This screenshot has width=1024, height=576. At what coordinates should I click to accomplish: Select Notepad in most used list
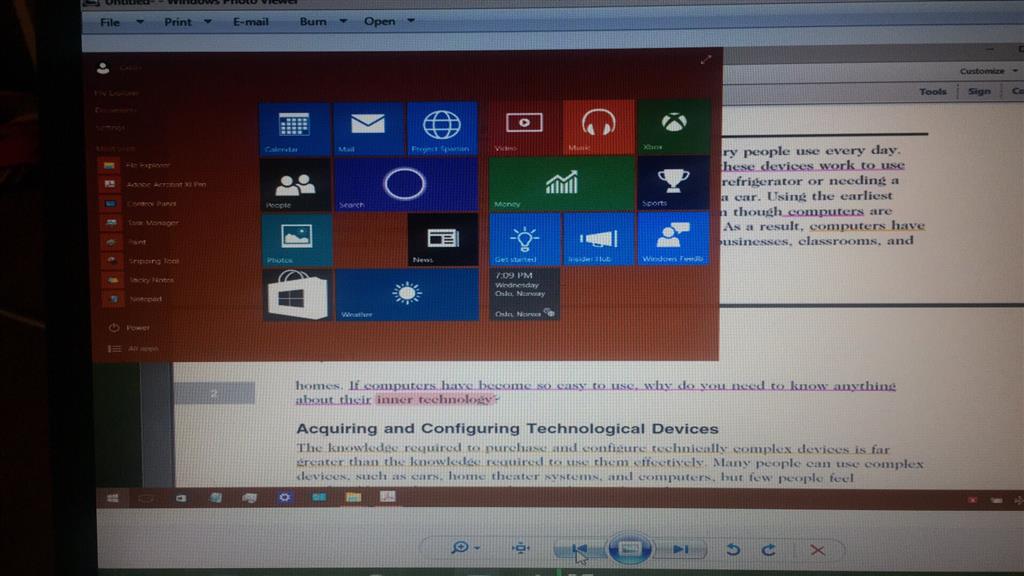(x=132, y=299)
